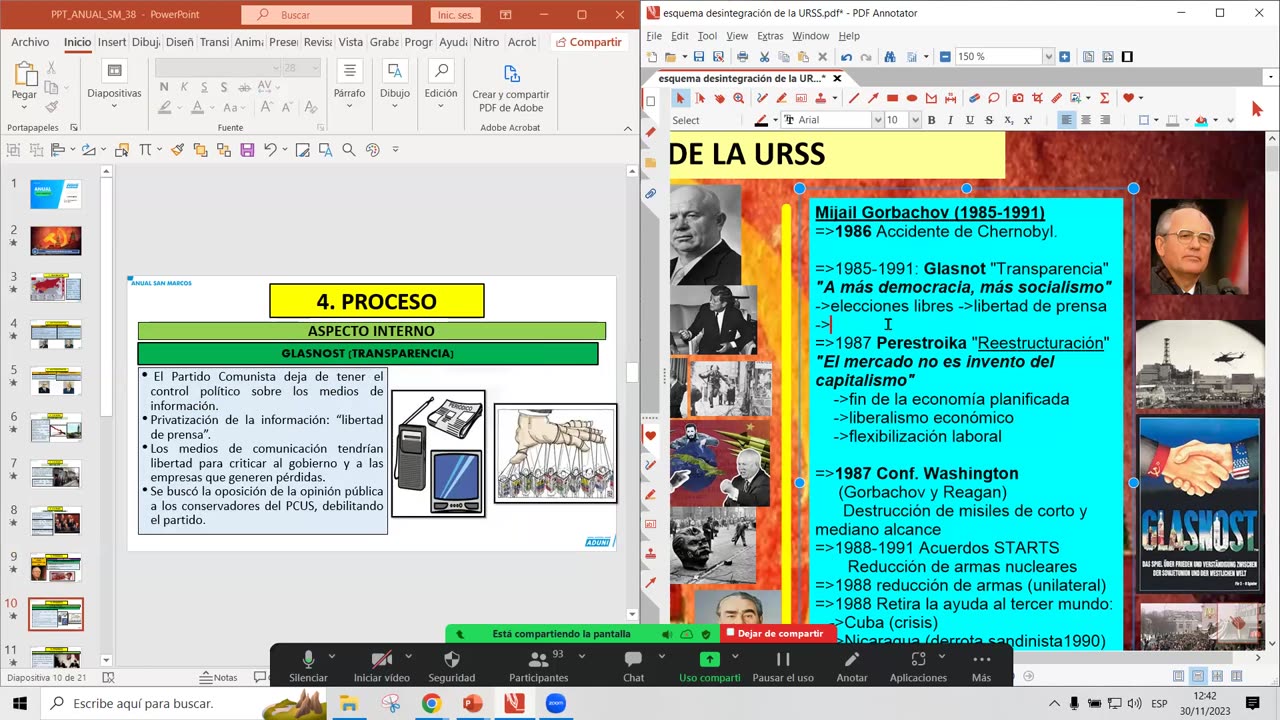This screenshot has height=720, width=1280.
Task: Undo last action in PDF Annotator
Action: tap(846, 57)
